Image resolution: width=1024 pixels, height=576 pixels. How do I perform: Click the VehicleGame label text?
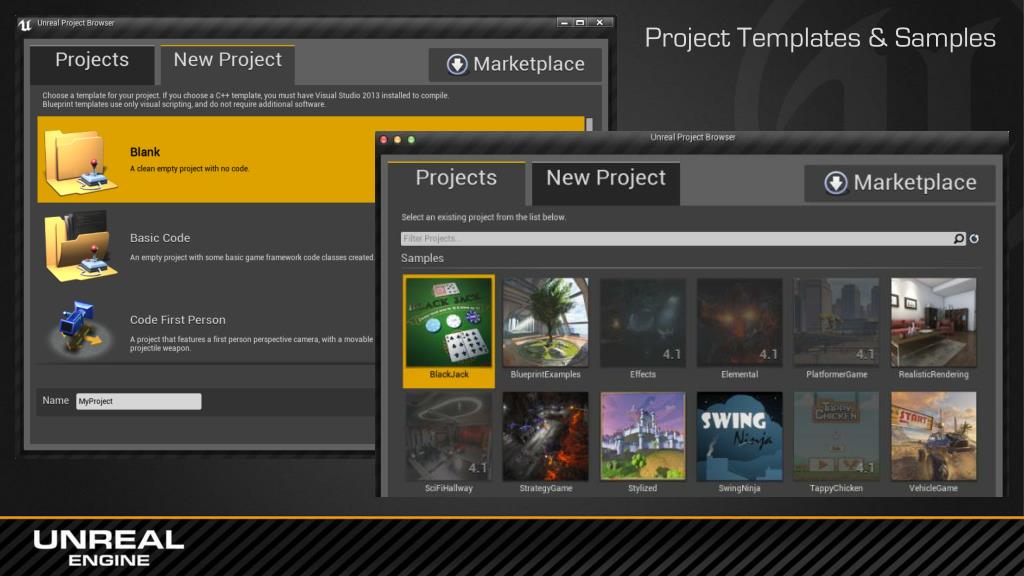pos(933,488)
